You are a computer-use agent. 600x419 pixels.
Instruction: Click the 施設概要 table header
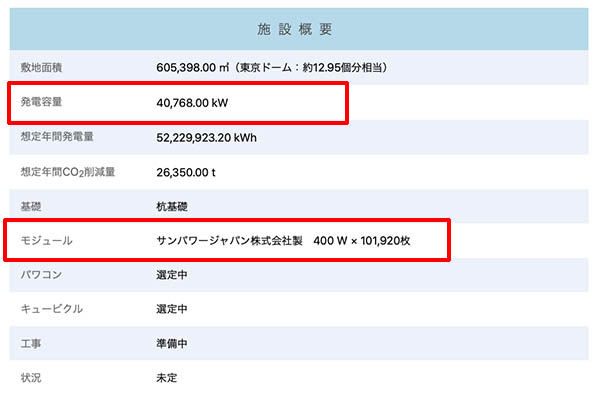tap(299, 31)
